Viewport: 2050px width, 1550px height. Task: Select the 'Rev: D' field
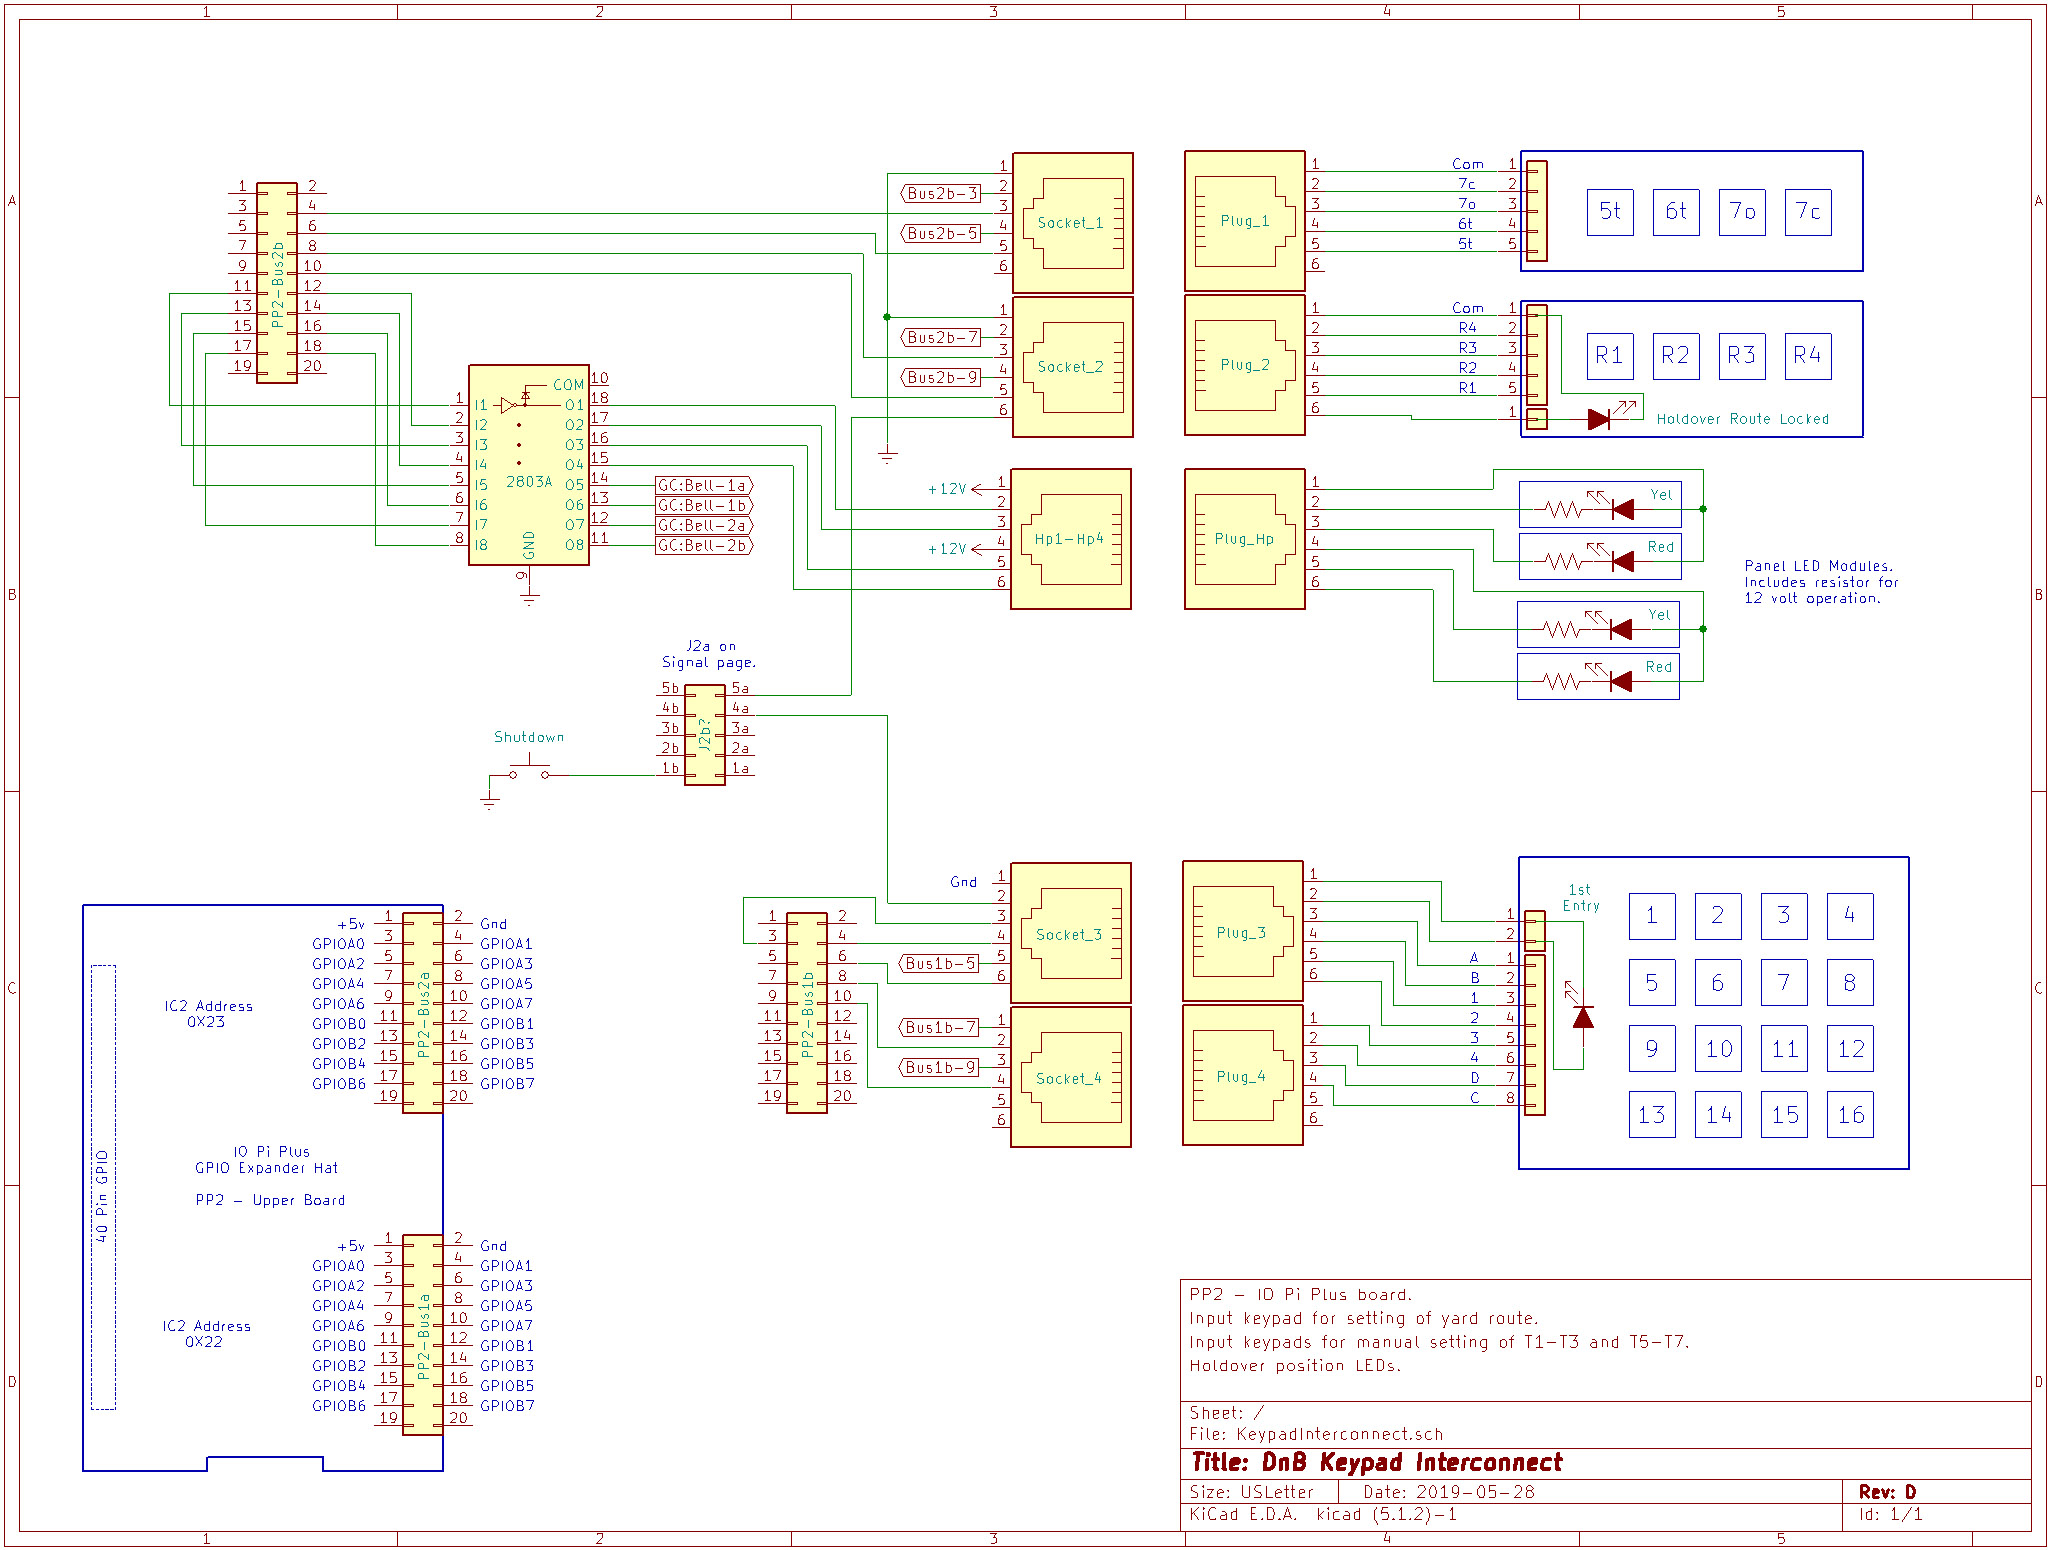pos(1888,1491)
